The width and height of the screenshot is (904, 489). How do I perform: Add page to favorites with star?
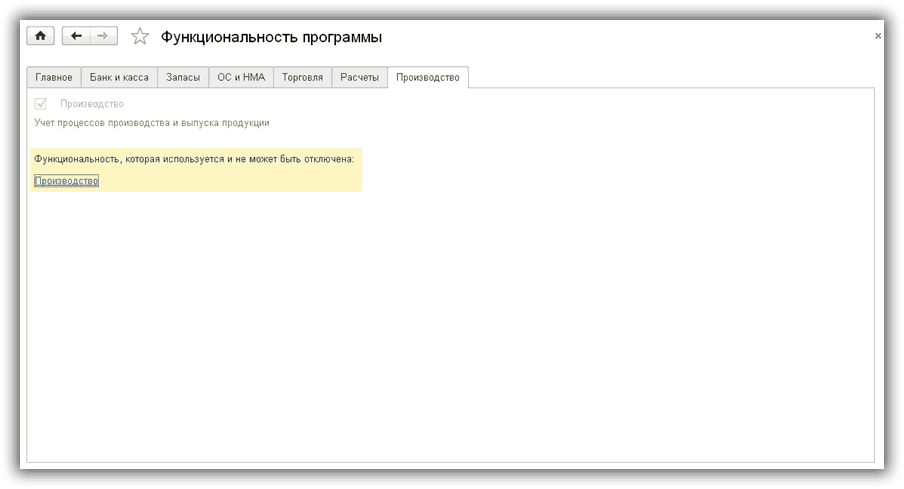(140, 37)
